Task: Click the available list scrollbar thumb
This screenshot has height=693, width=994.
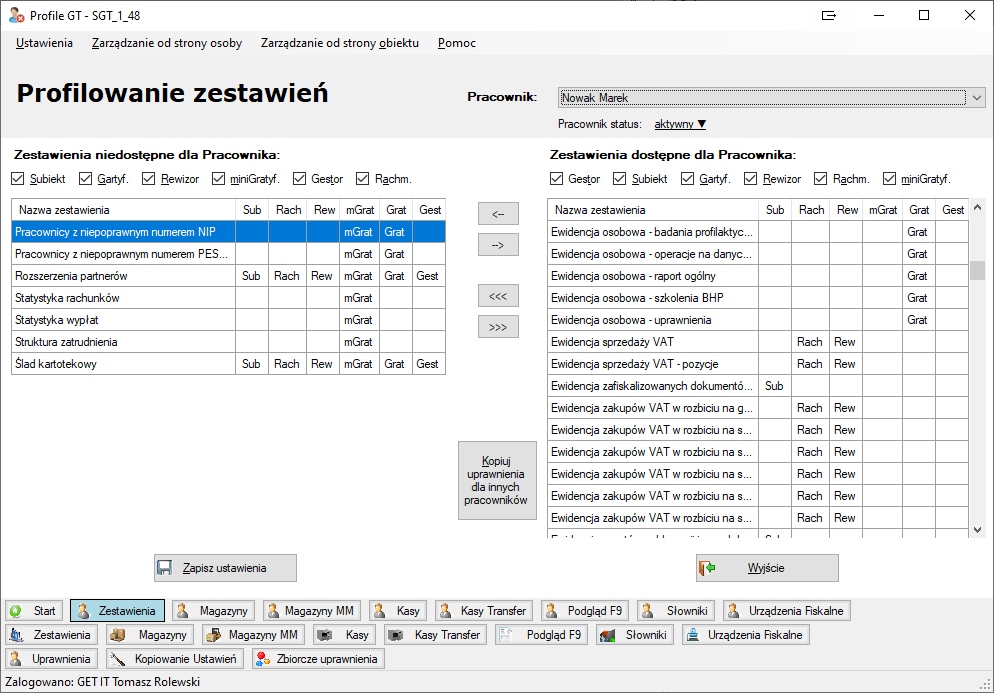Action: [x=977, y=271]
